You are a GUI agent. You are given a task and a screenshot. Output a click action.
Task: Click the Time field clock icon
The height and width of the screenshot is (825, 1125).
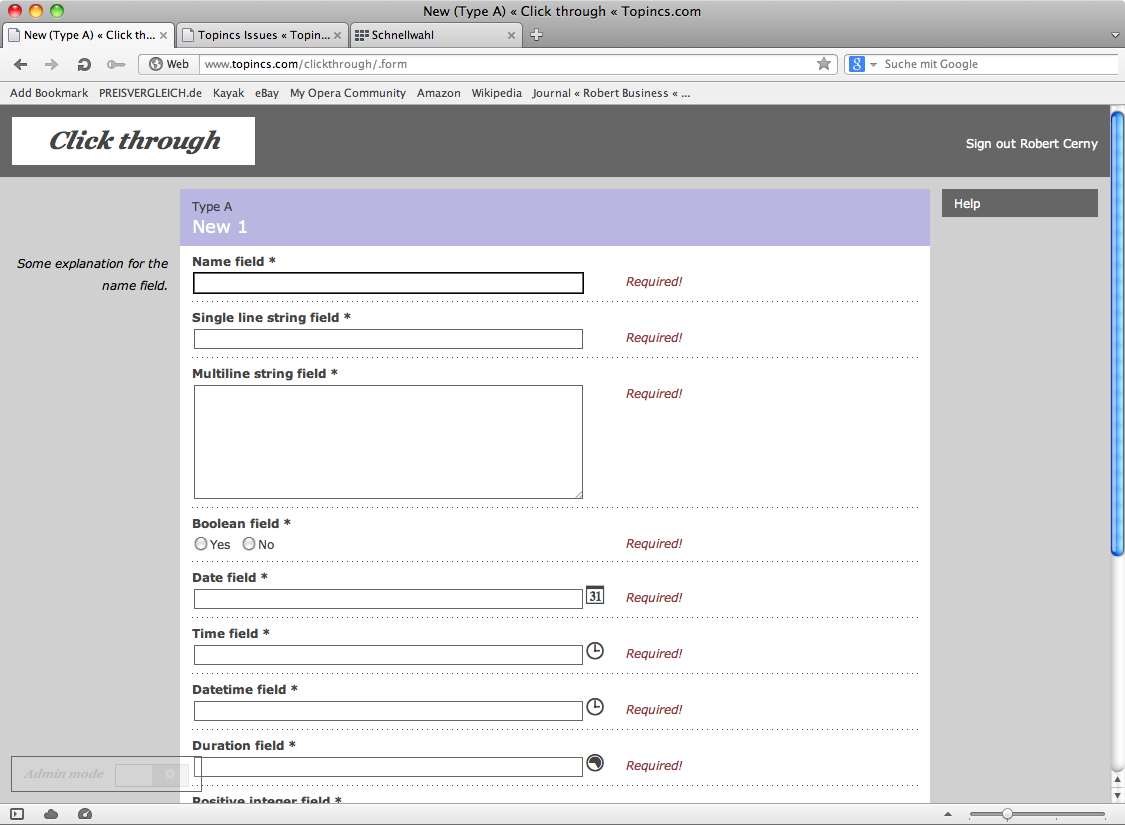point(595,651)
